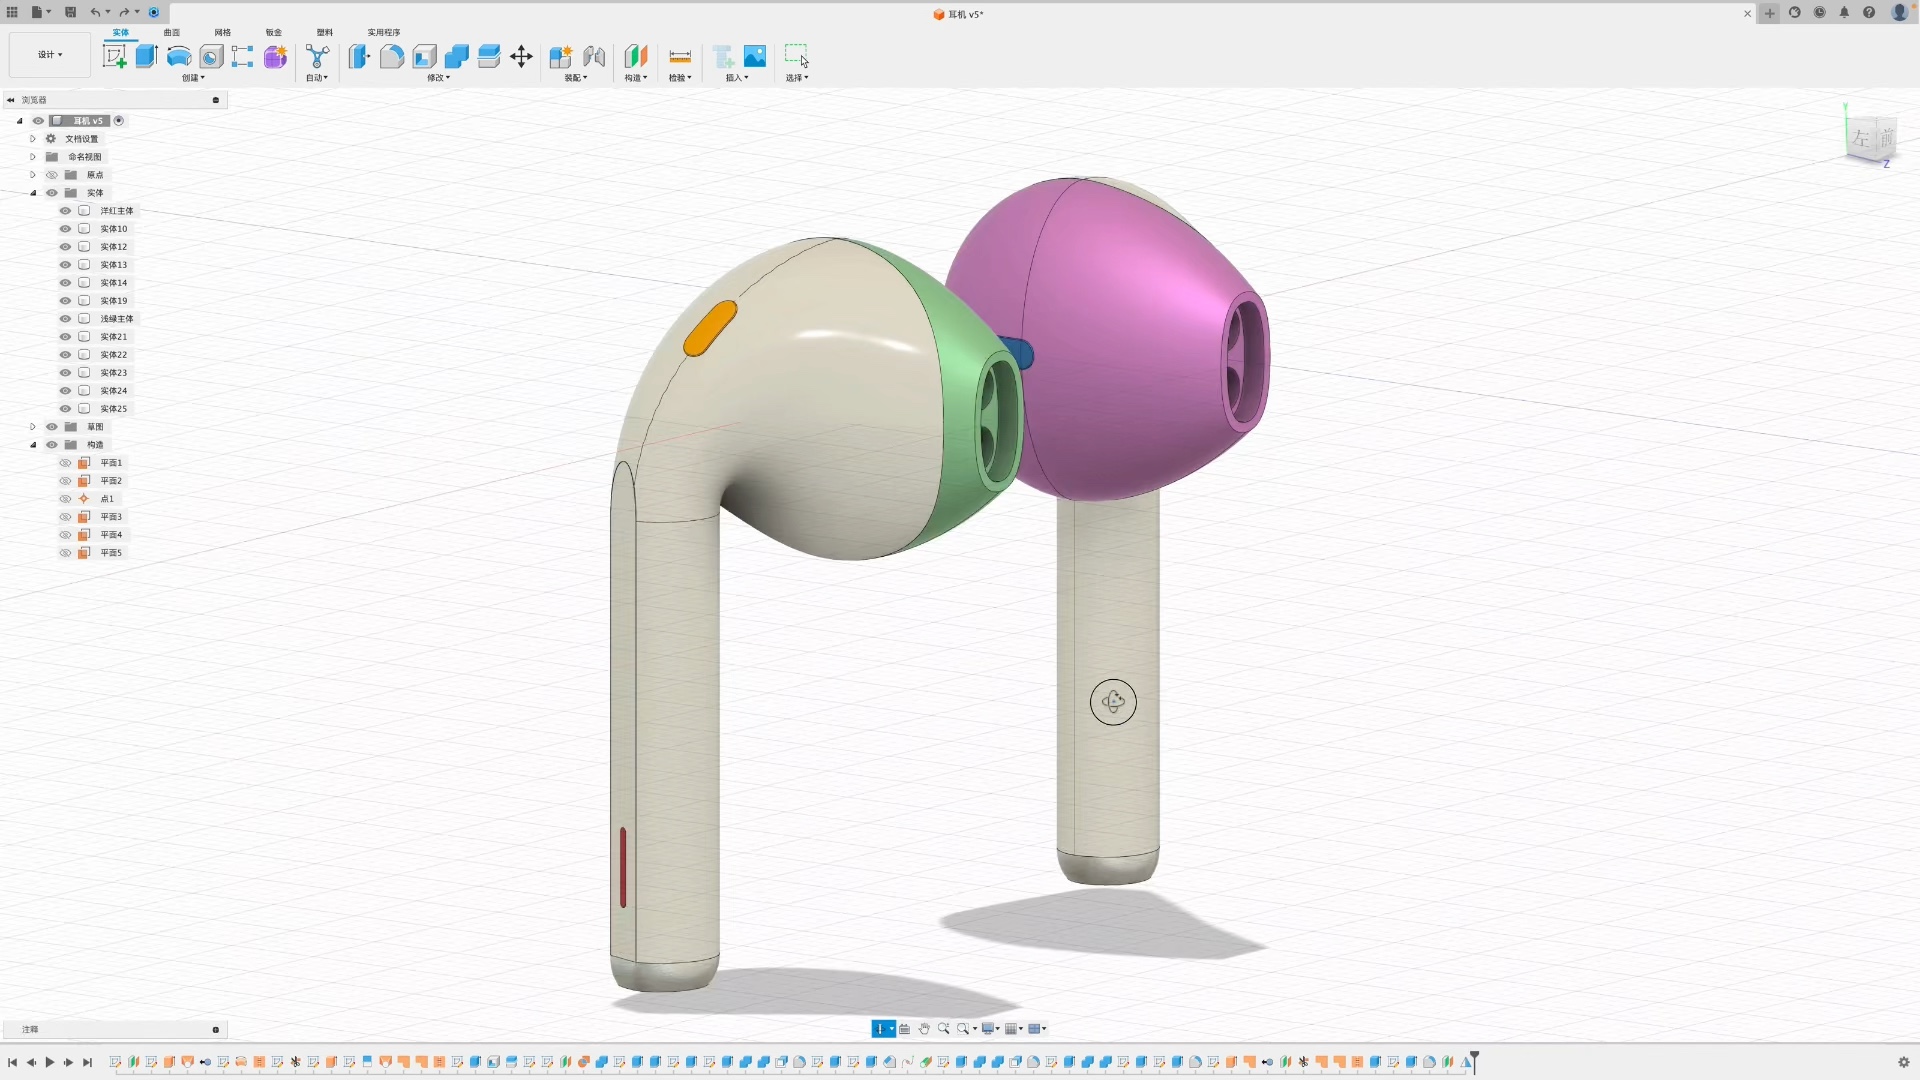Open the 孔 (Hole) tool
The width and height of the screenshot is (1920, 1080).
211,56
